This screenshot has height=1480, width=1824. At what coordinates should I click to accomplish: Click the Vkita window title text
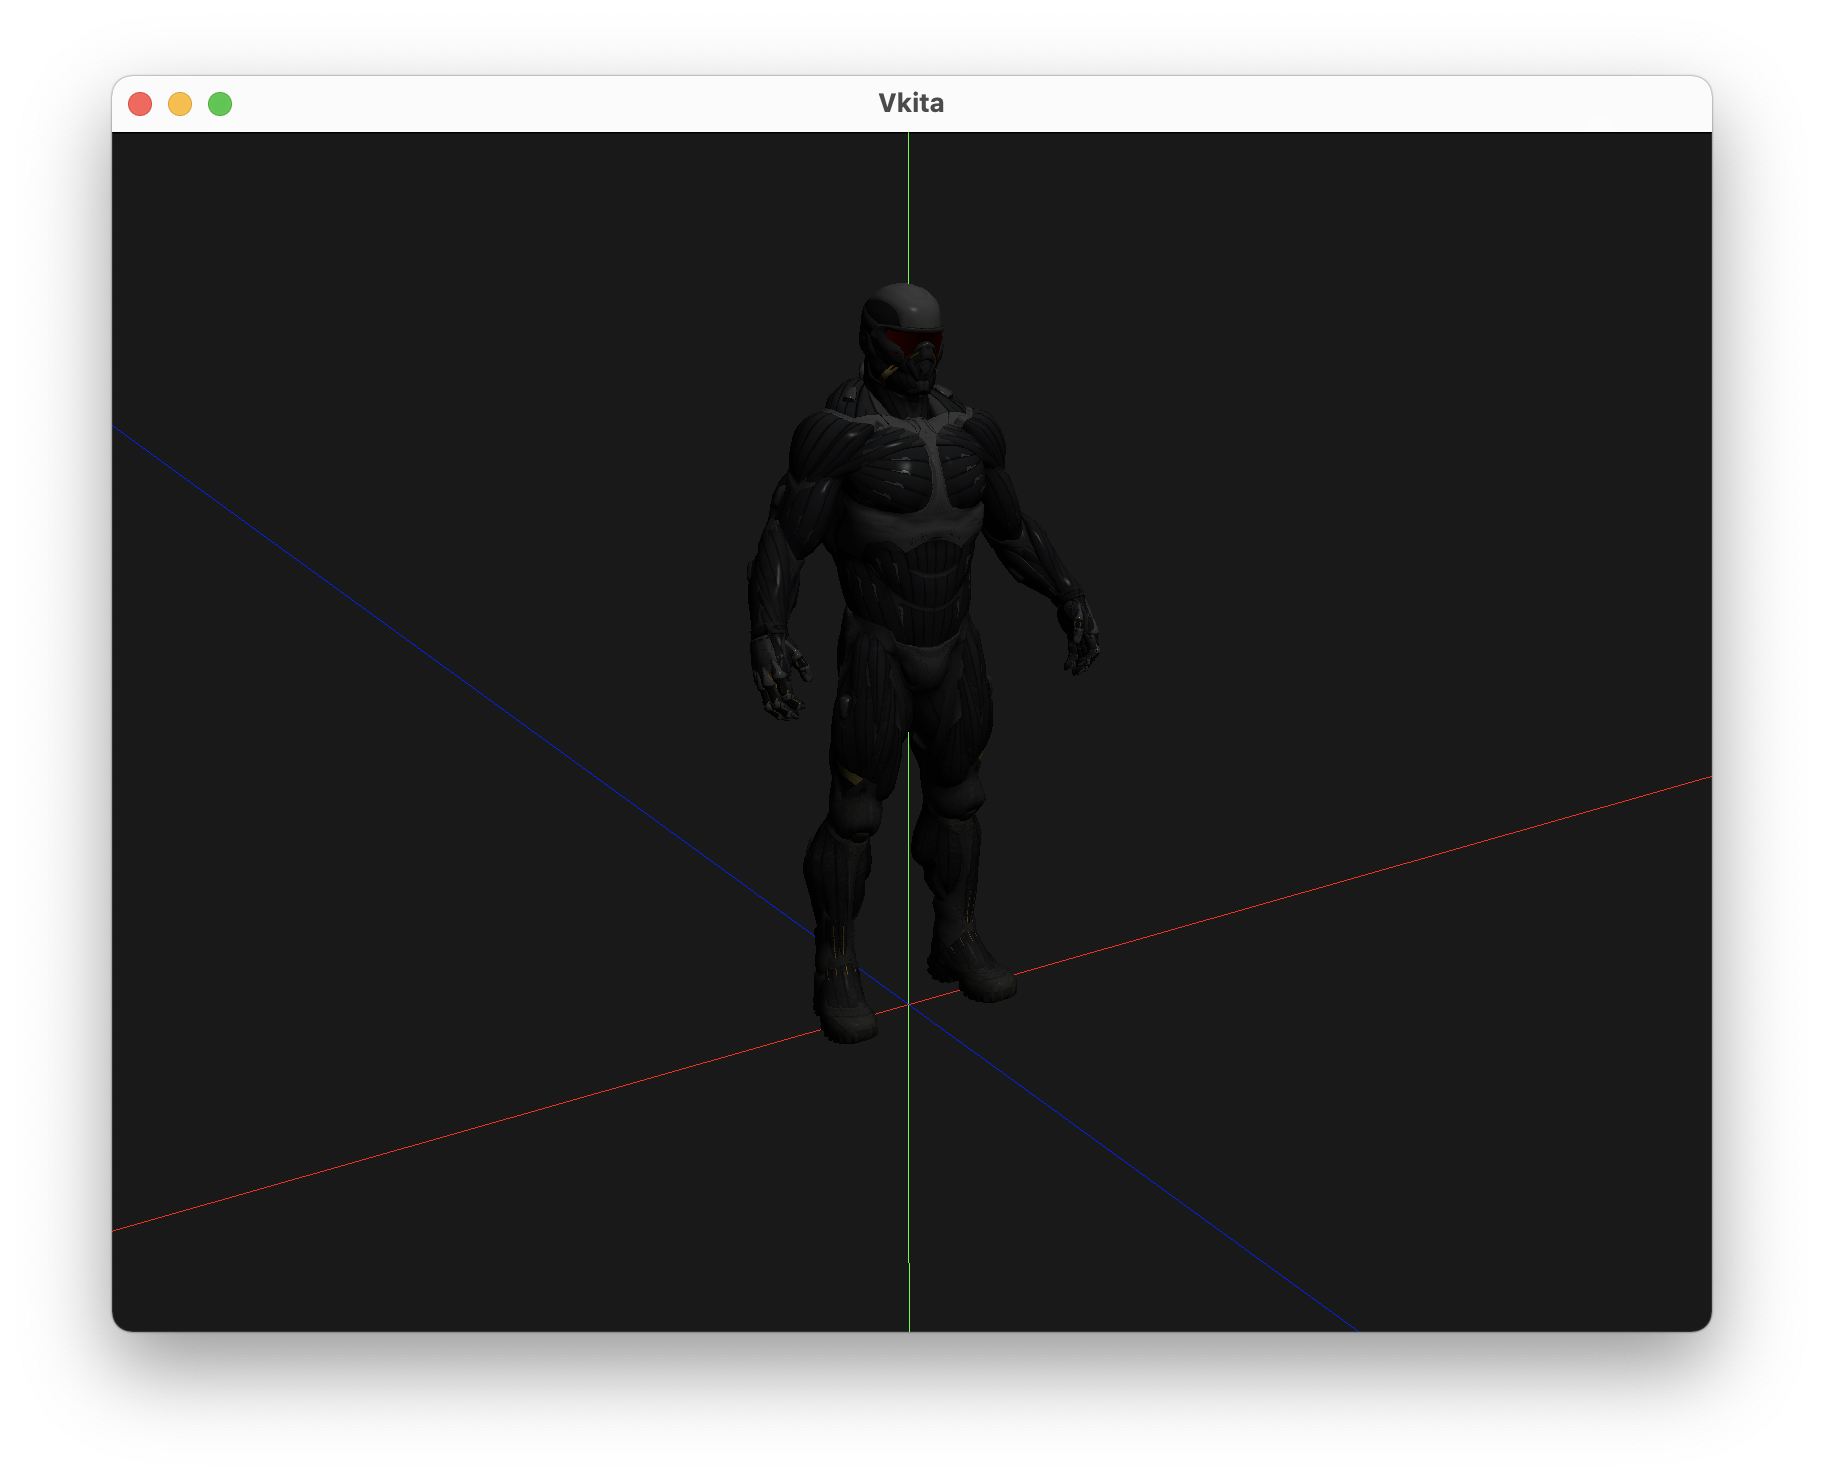[911, 103]
